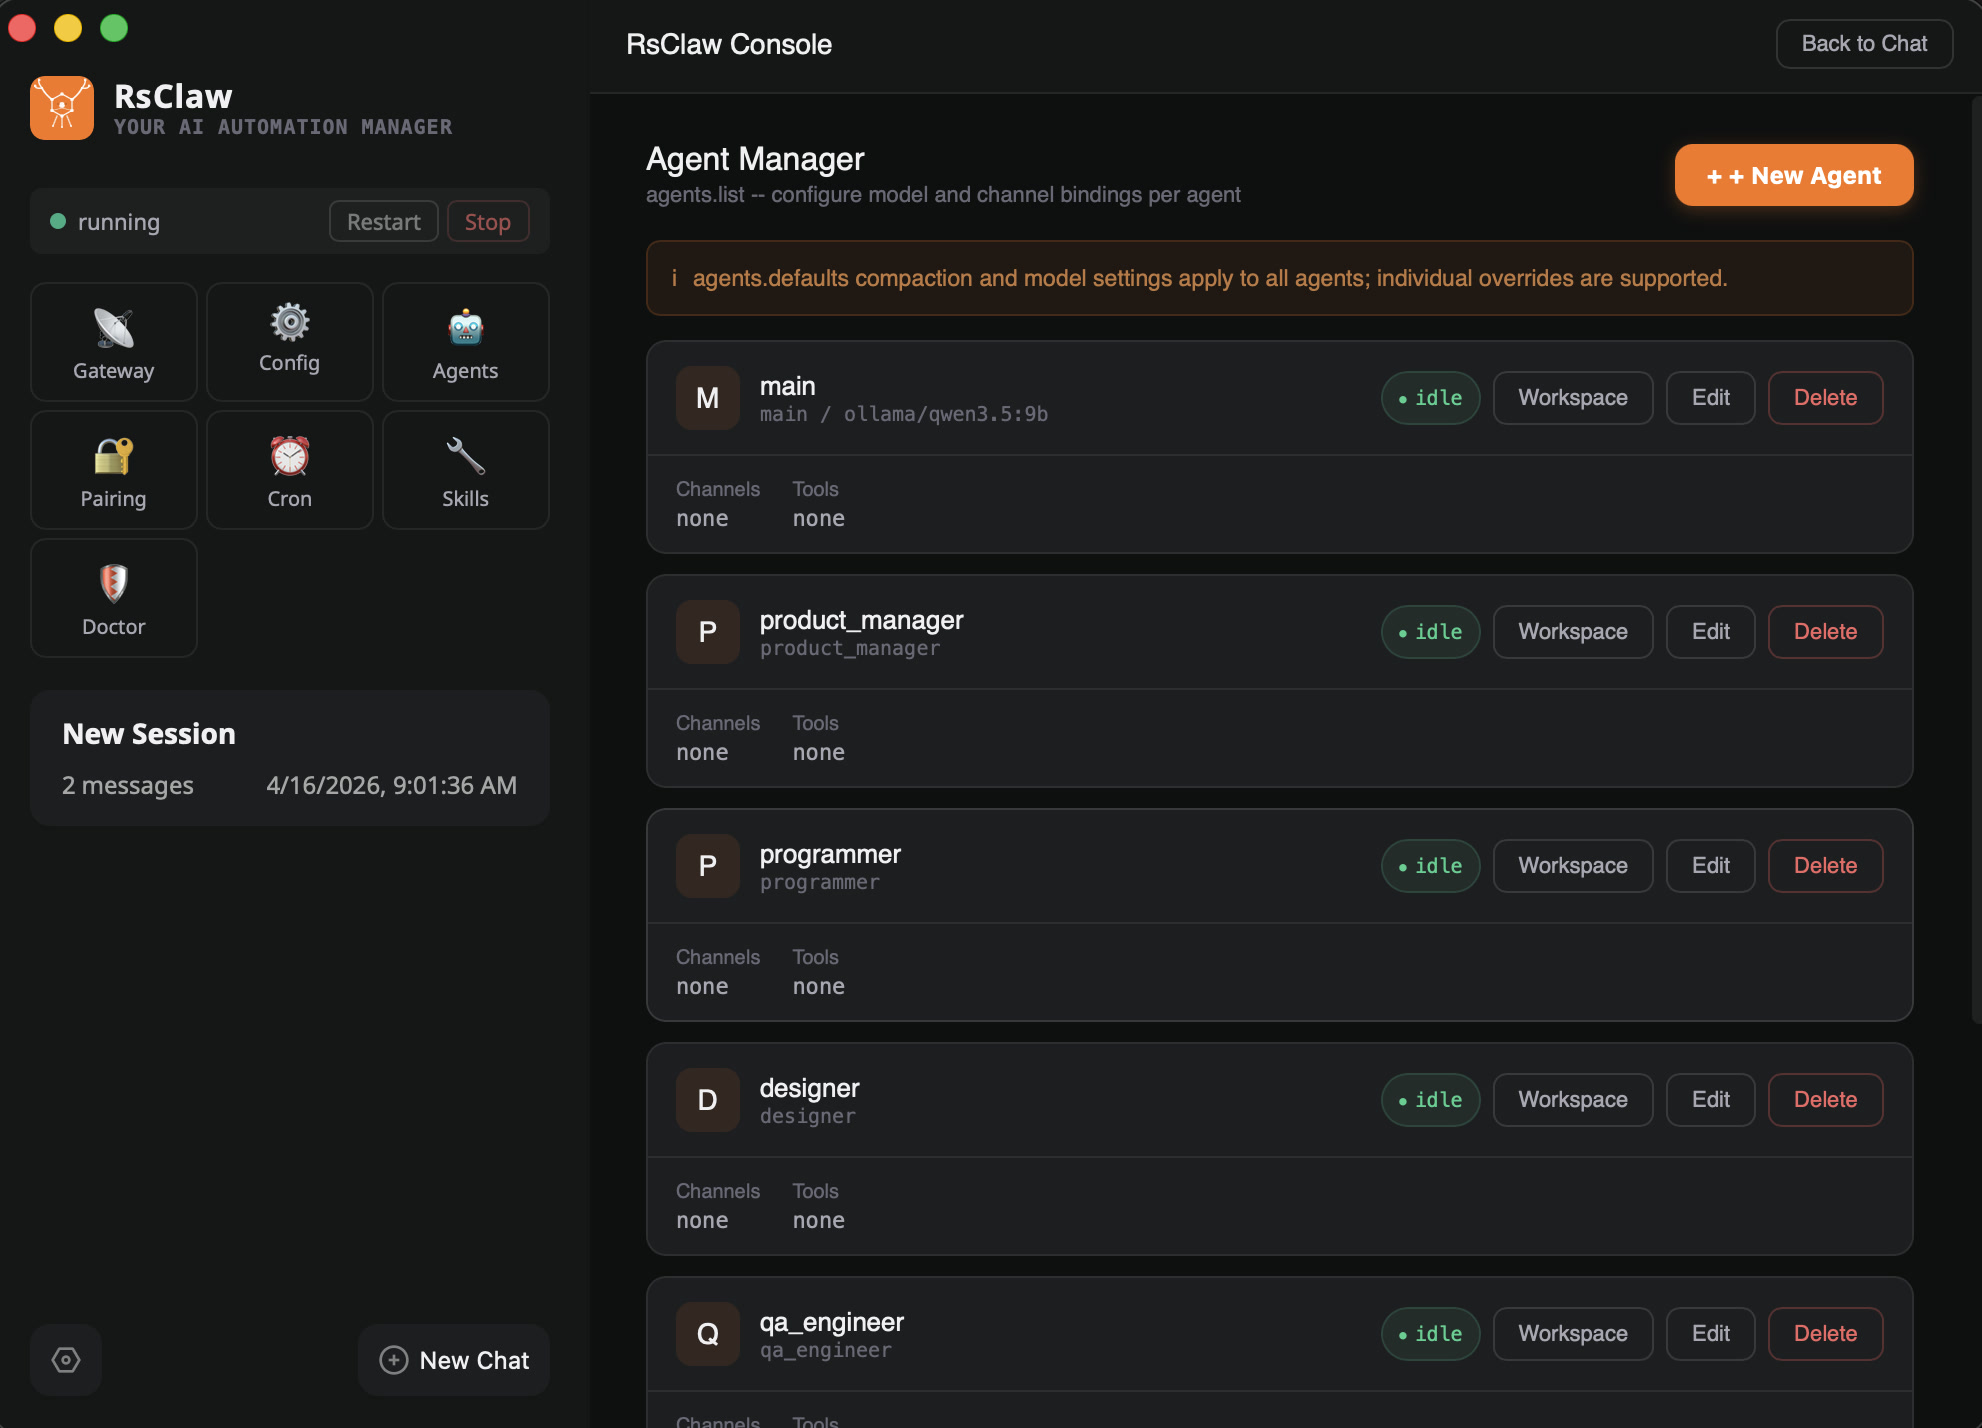Stop the running service
The image size is (1982, 1428).
click(x=488, y=221)
